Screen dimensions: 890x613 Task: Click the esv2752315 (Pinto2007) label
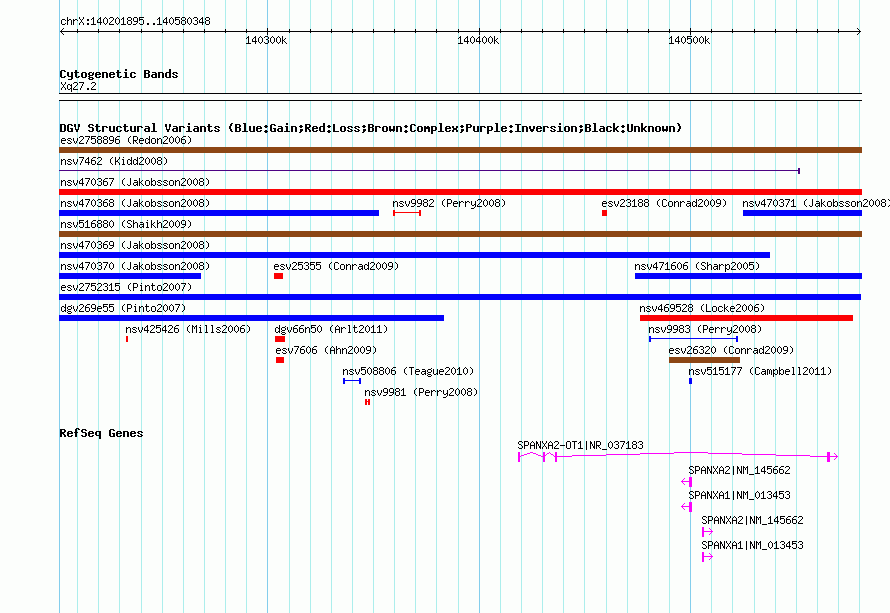click(126, 287)
